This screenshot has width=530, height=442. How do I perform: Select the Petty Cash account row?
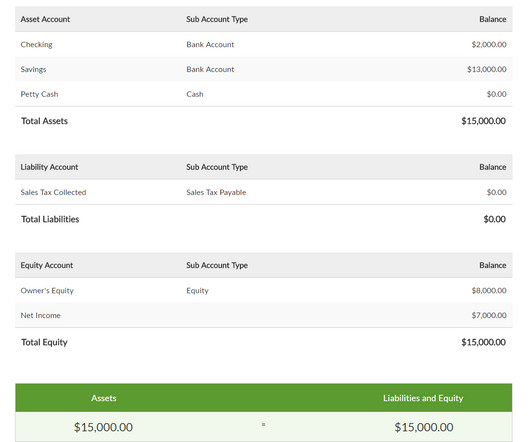tap(264, 94)
